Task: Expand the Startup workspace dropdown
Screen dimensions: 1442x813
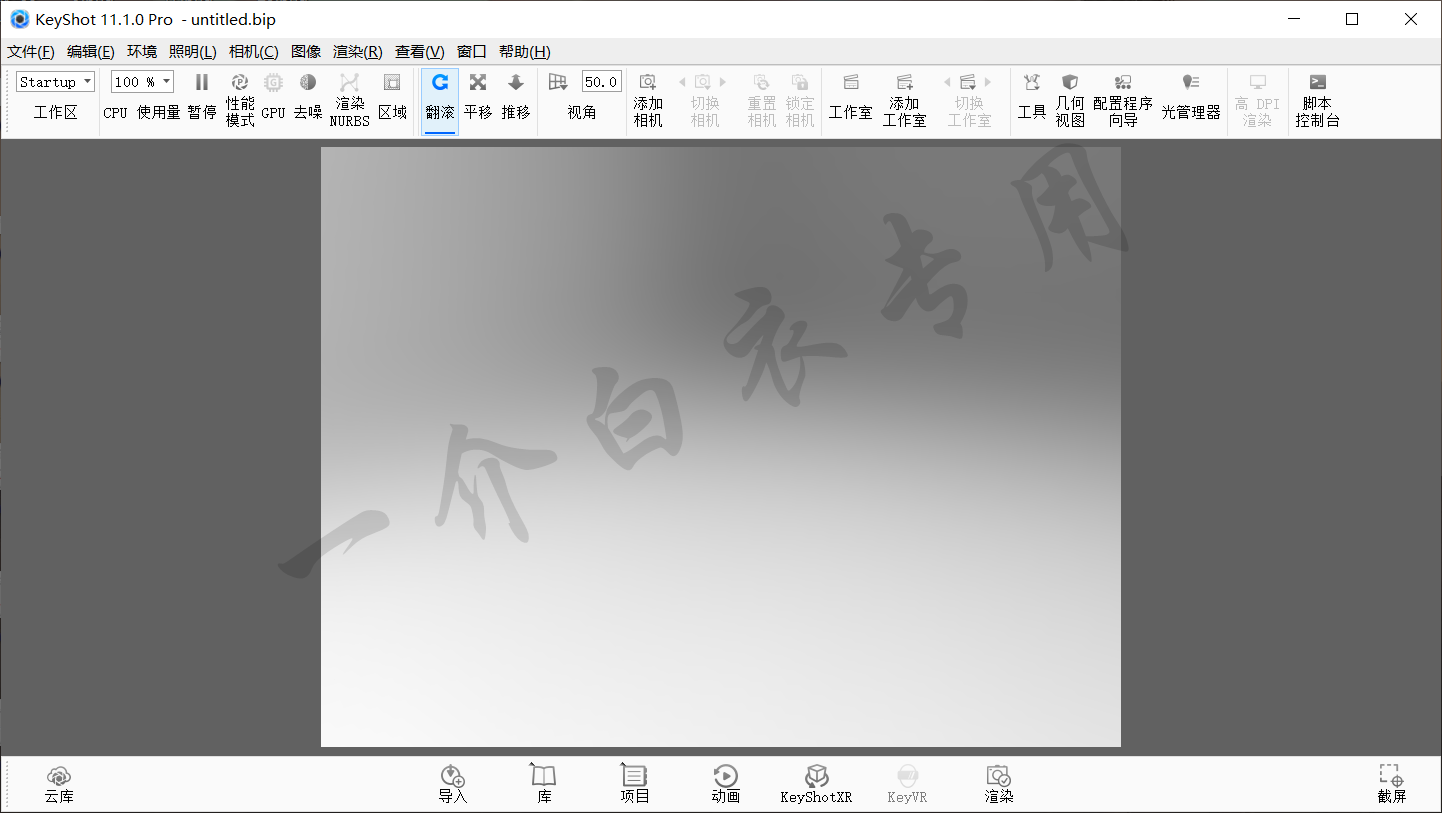Action: coord(56,82)
